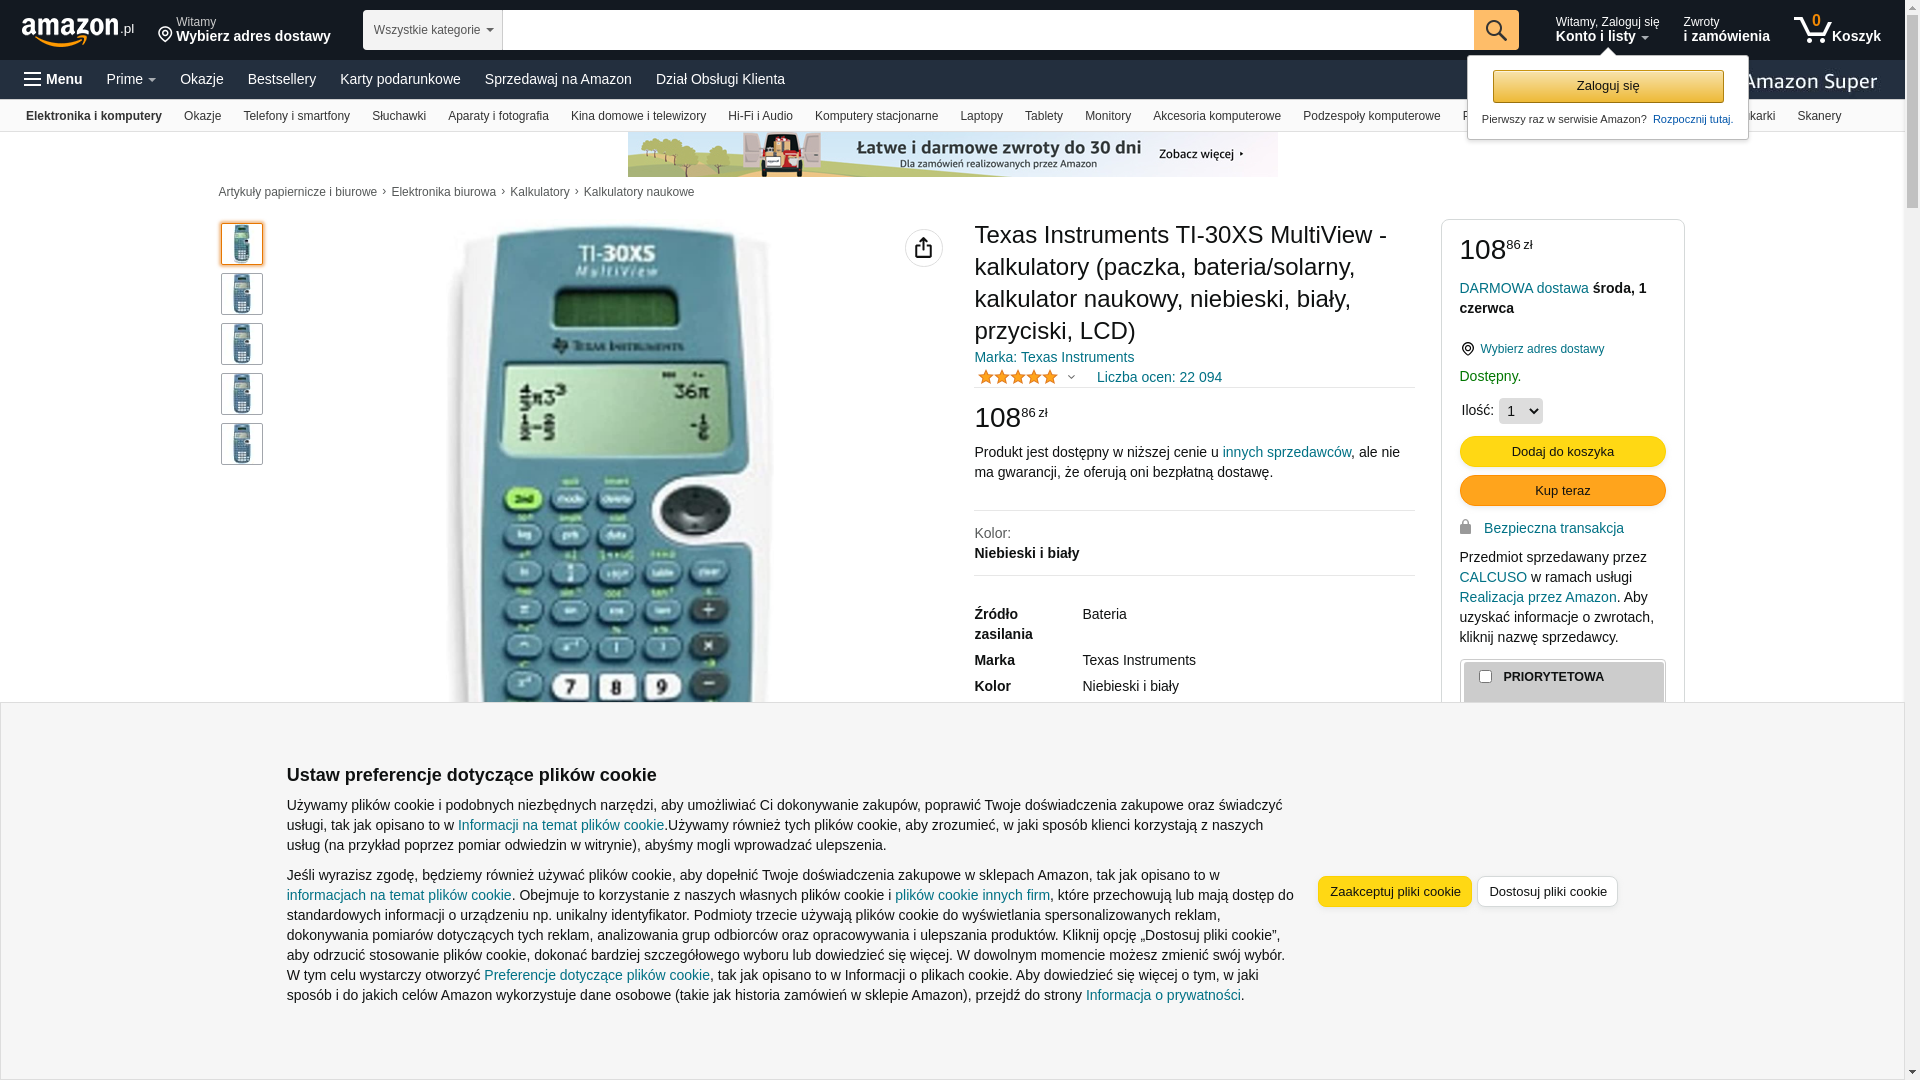Open the hamburger Menu
The width and height of the screenshot is (1920, 1080).
coord(53,79)
